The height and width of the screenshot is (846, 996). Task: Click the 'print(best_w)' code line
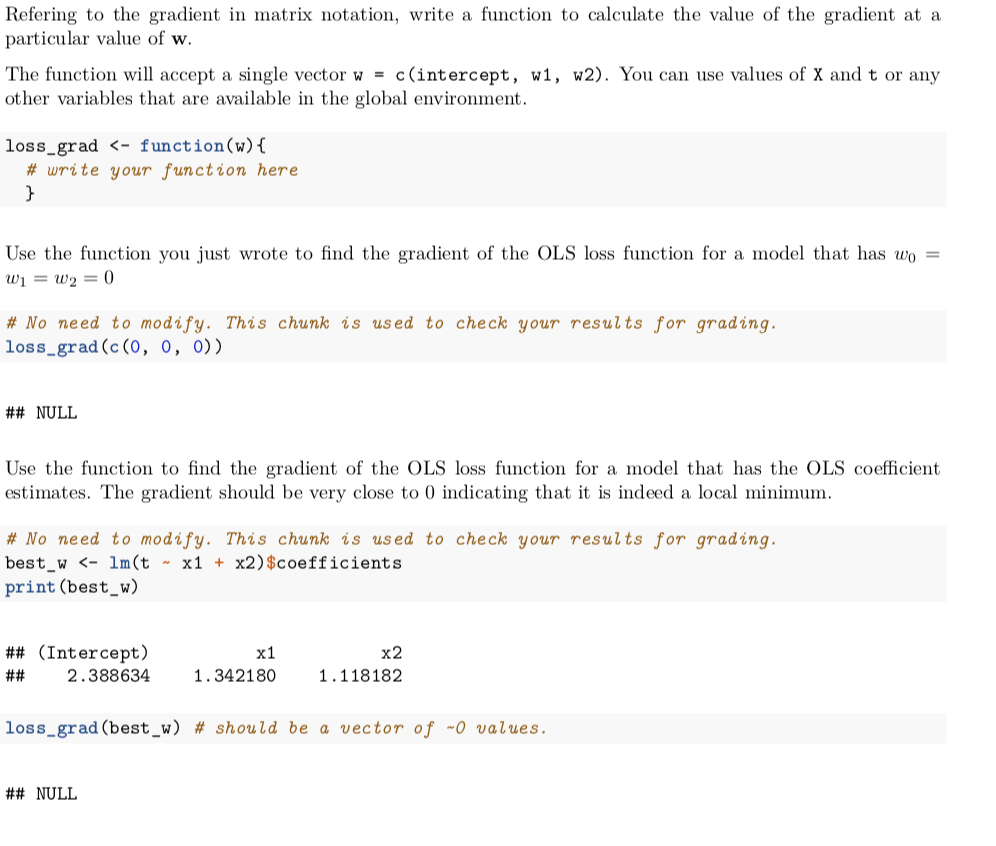[x=72, y=586]
